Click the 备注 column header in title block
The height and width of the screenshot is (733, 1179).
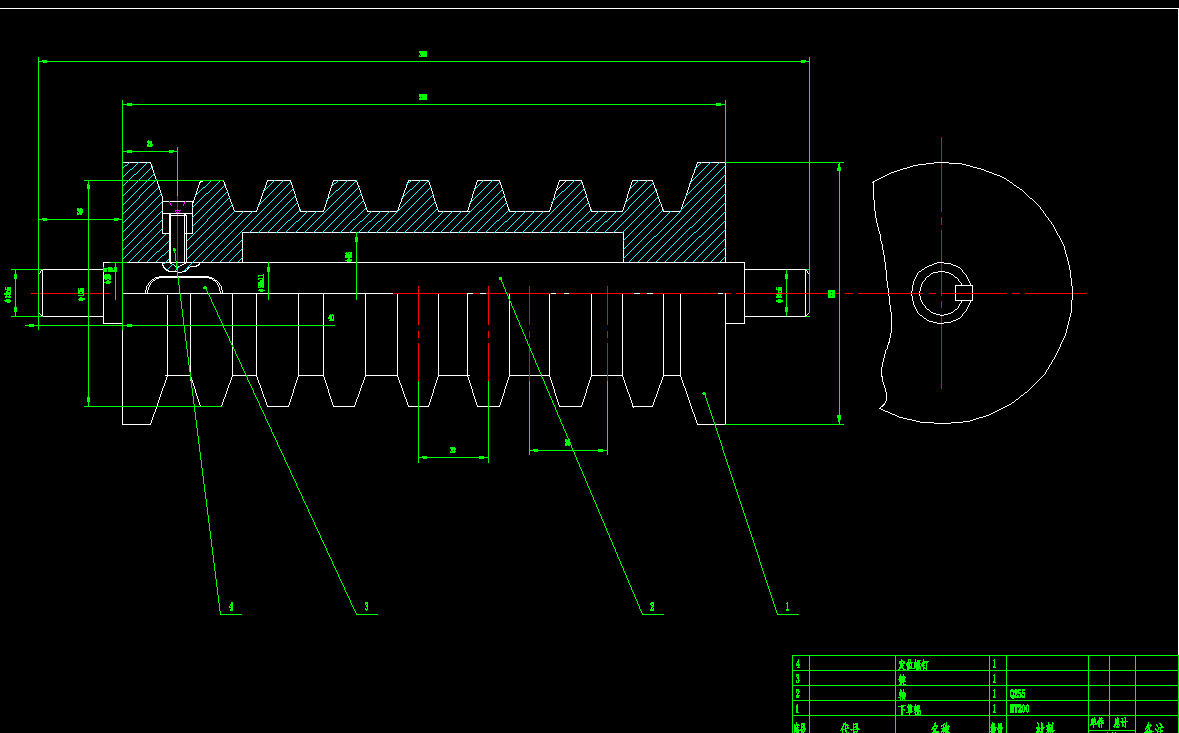click(x=1155, y=728)
